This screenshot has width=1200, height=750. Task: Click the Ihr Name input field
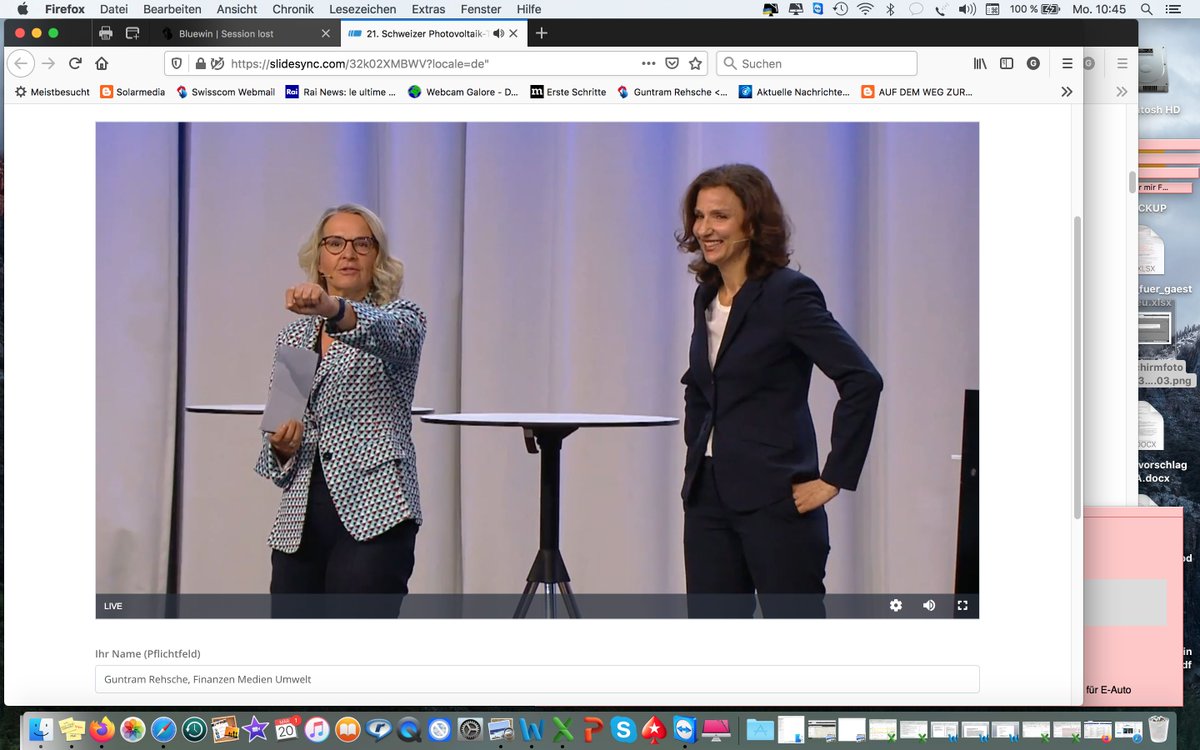(537, 679)
